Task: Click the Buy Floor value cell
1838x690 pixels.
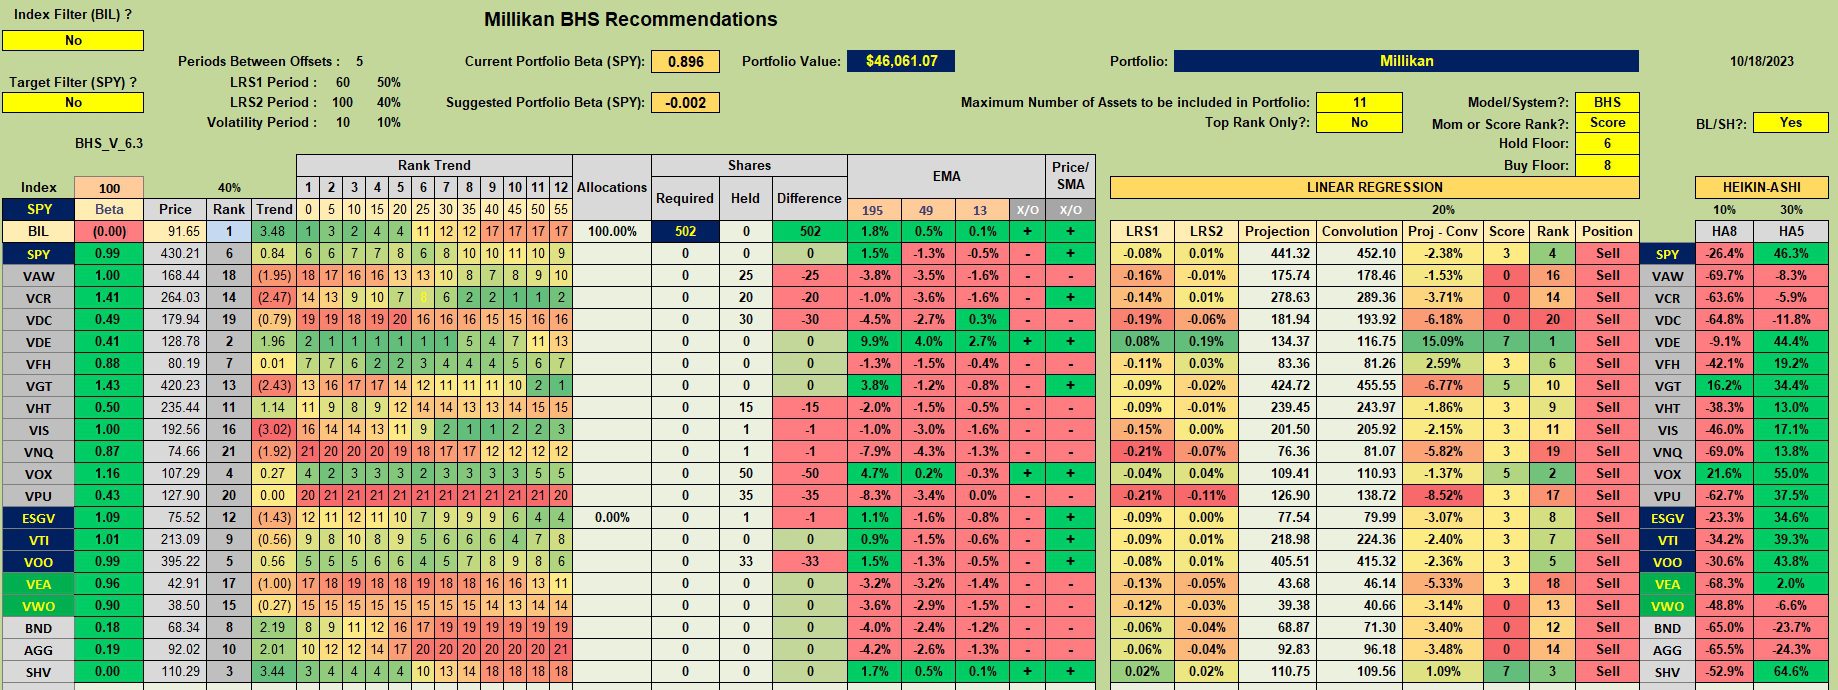Action: pos(1607,165)
